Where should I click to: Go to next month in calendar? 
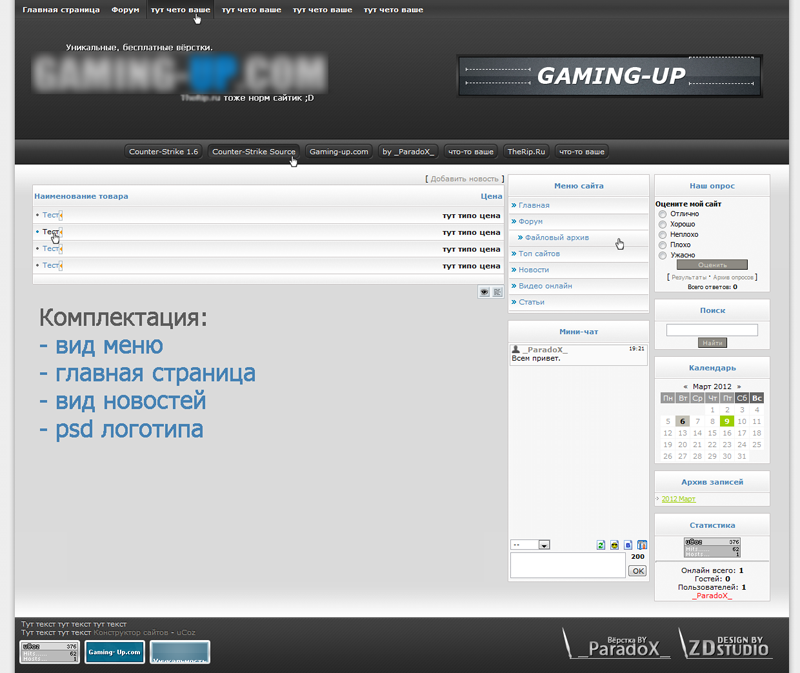739,386
